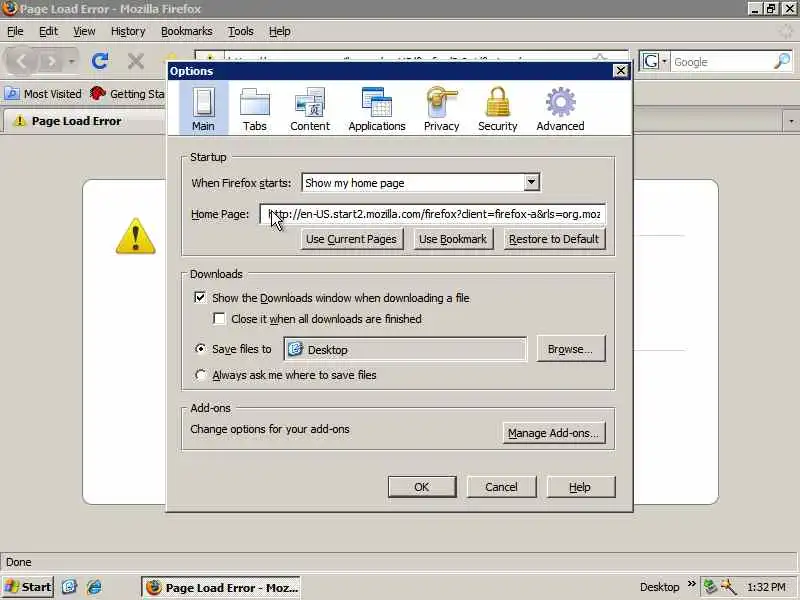Image resolution: width=800 pixels, height=600 pixels.
Task: Click the Google search input field
Action: 722,62
